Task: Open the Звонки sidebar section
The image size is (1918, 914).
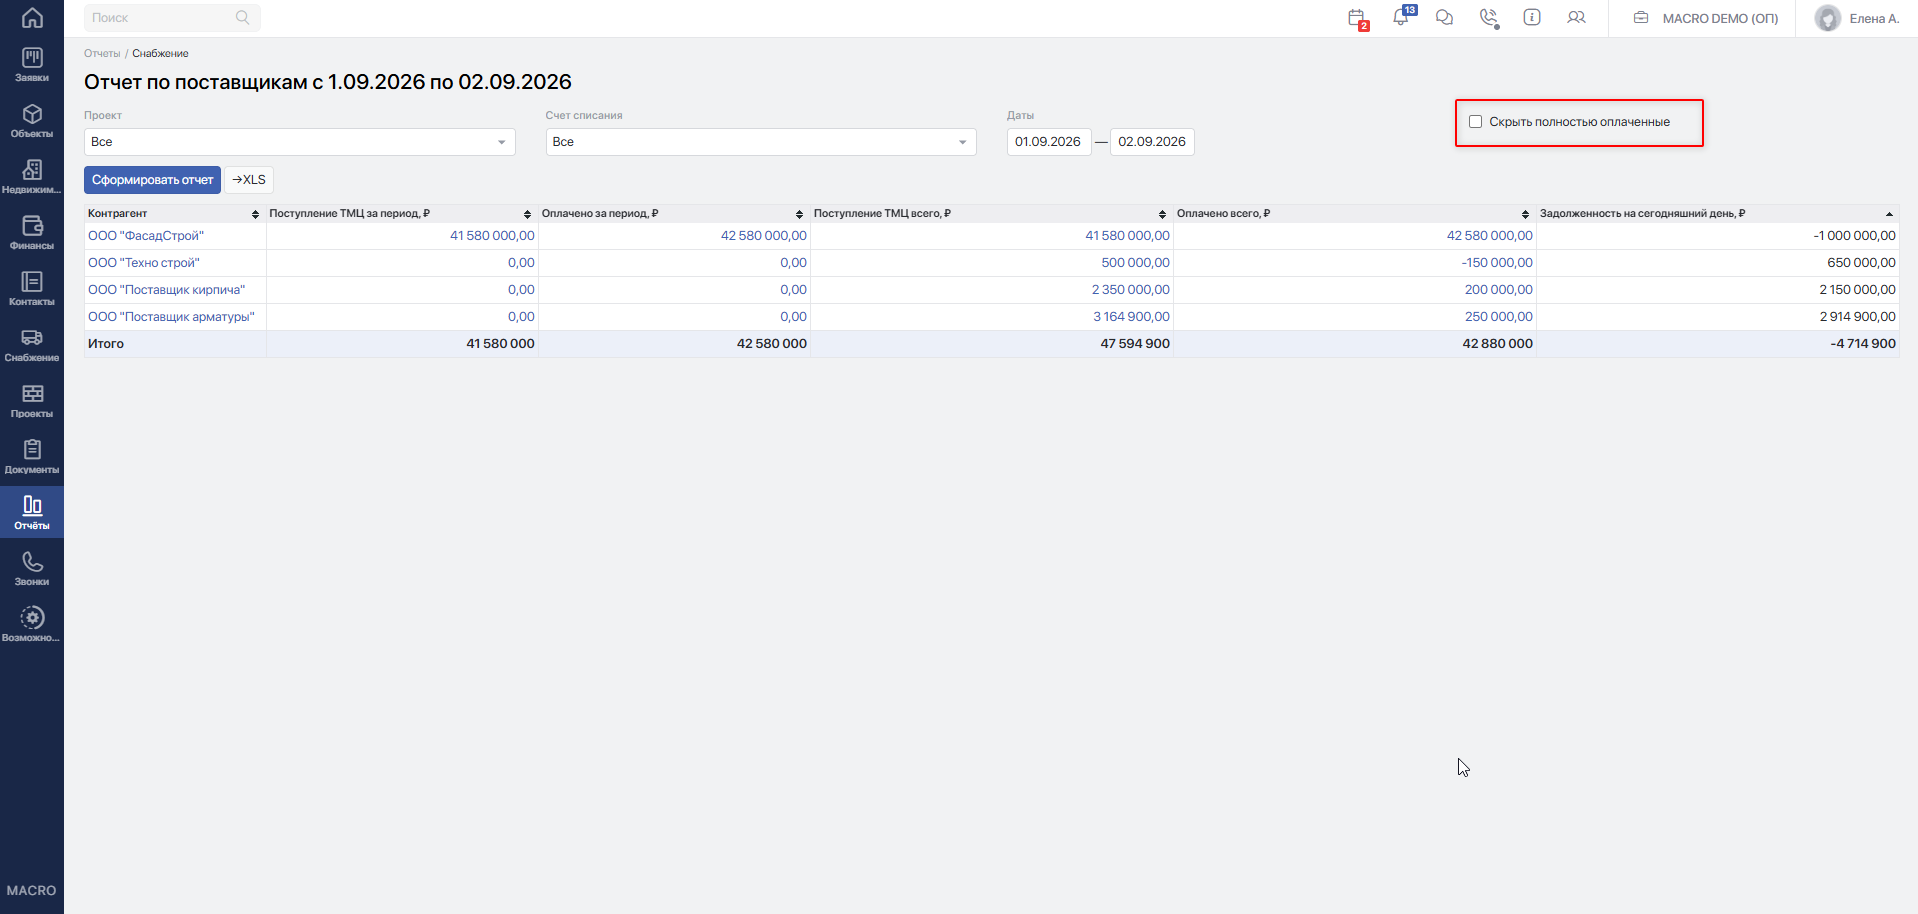Action: 32,569
